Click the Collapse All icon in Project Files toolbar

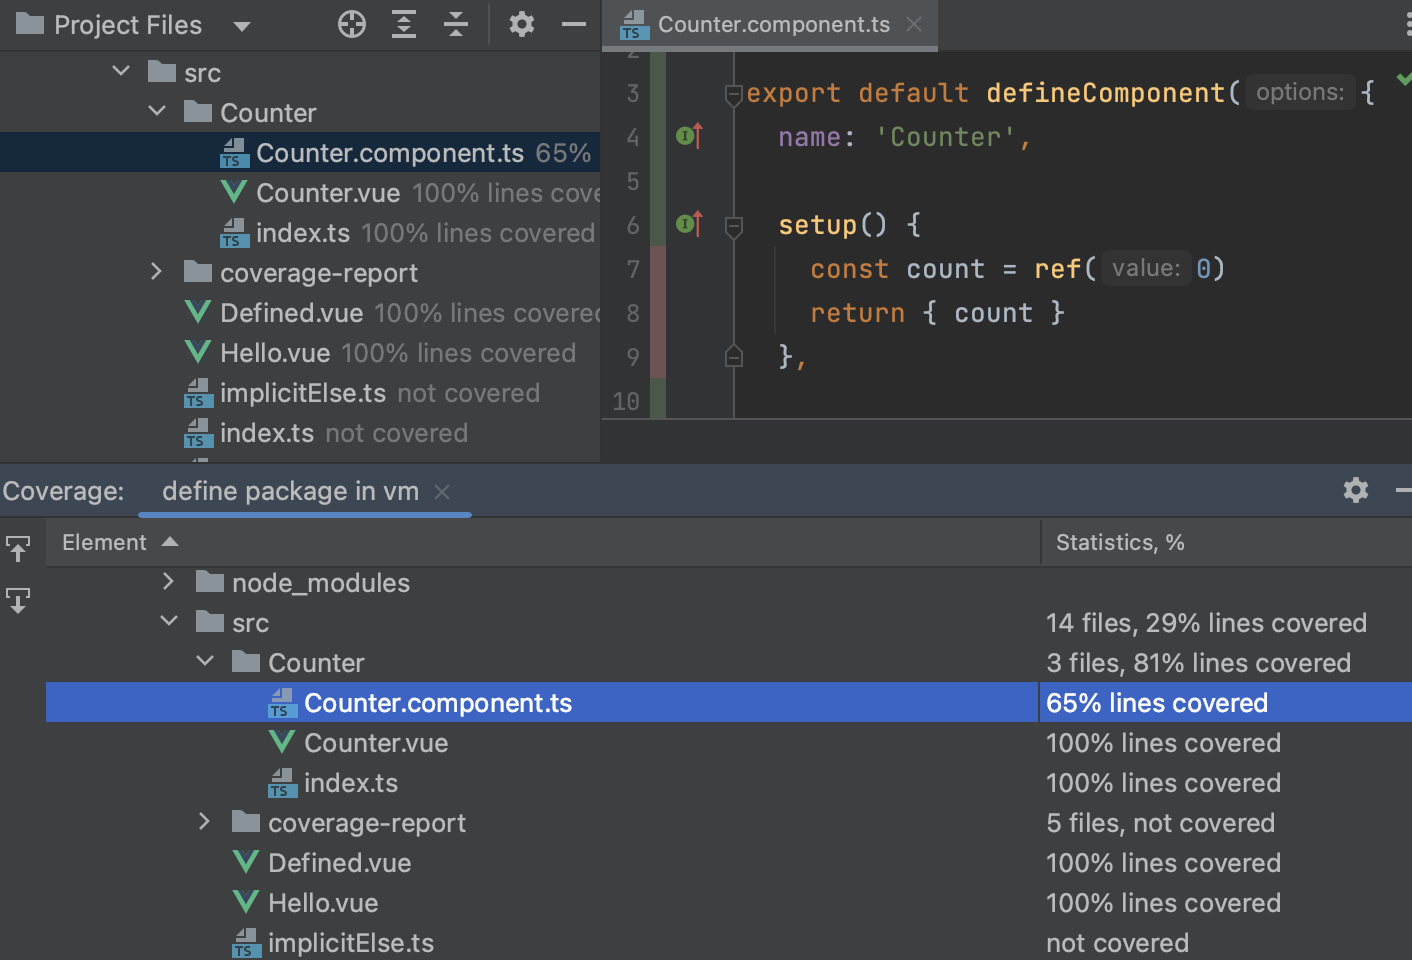[455, 23]
